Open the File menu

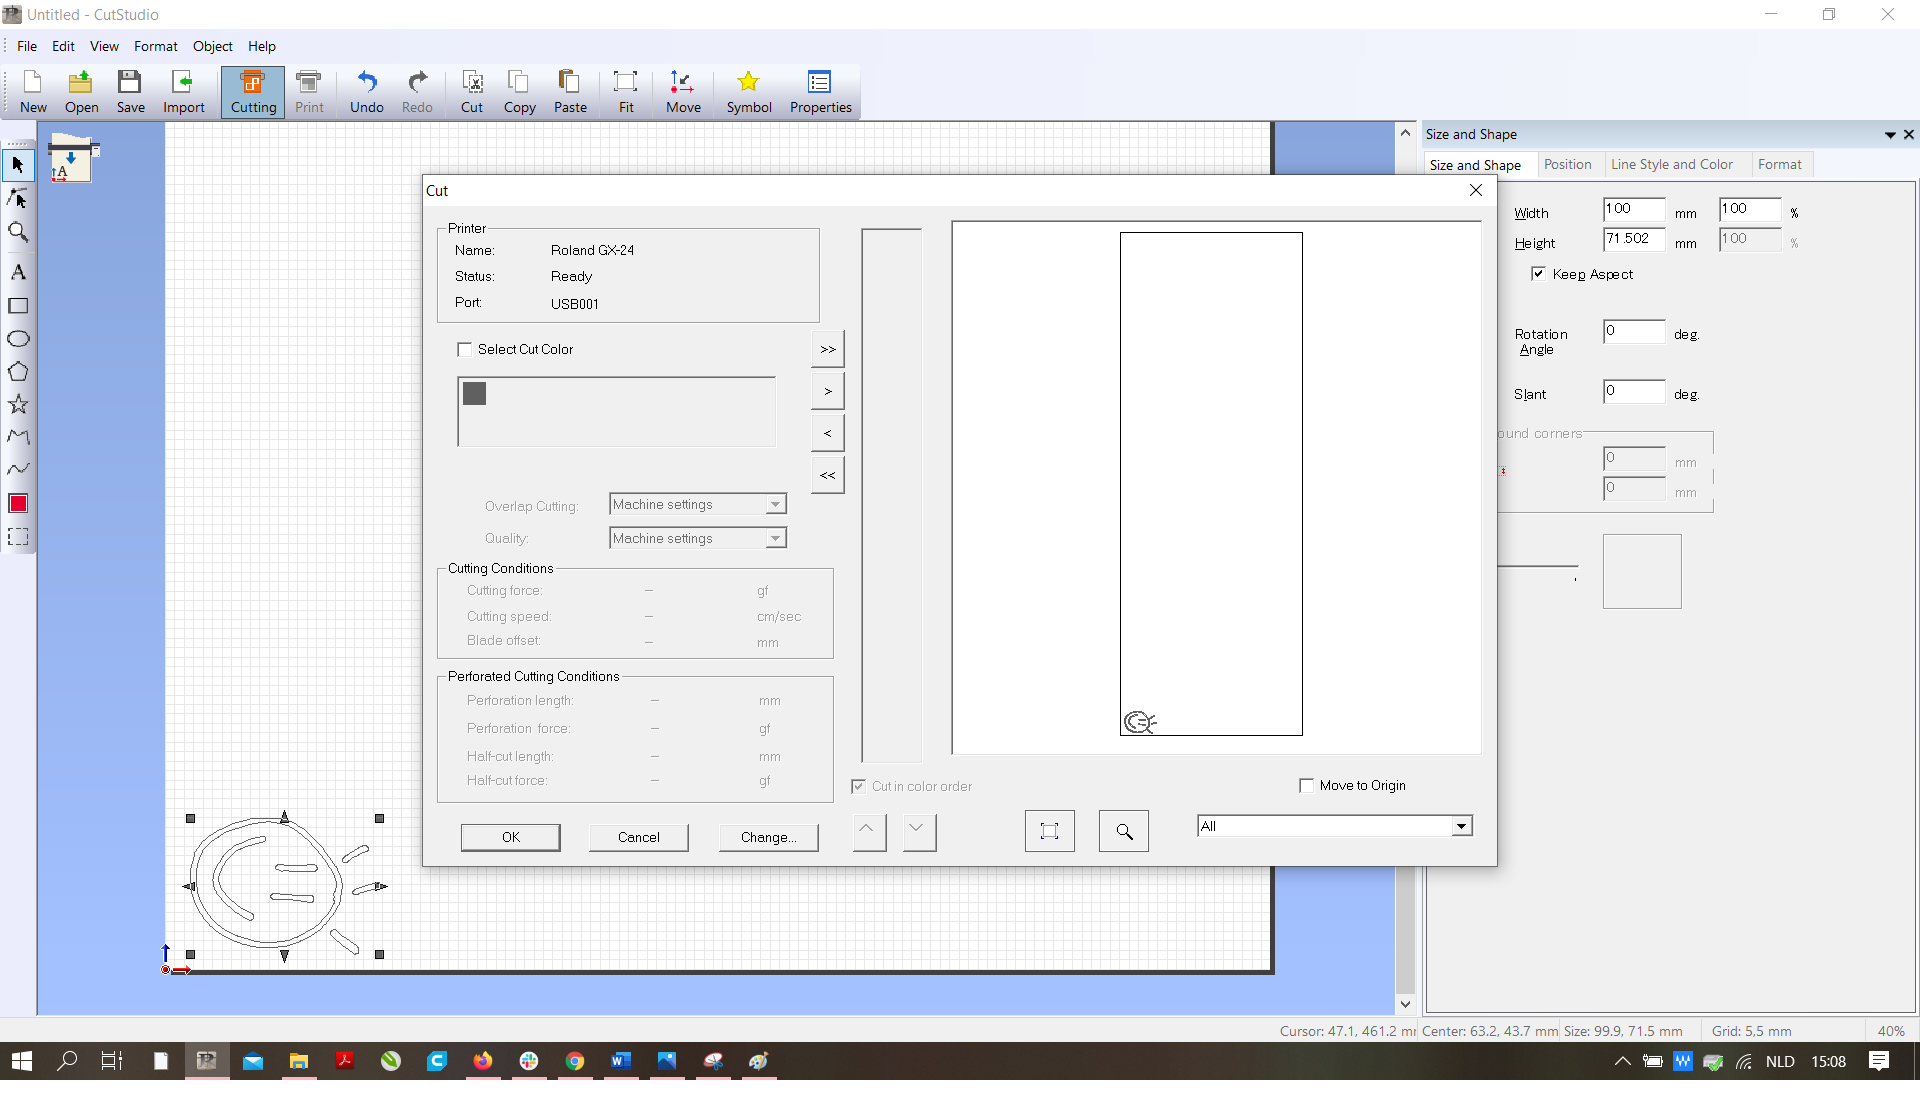click(x=27, y=46)
